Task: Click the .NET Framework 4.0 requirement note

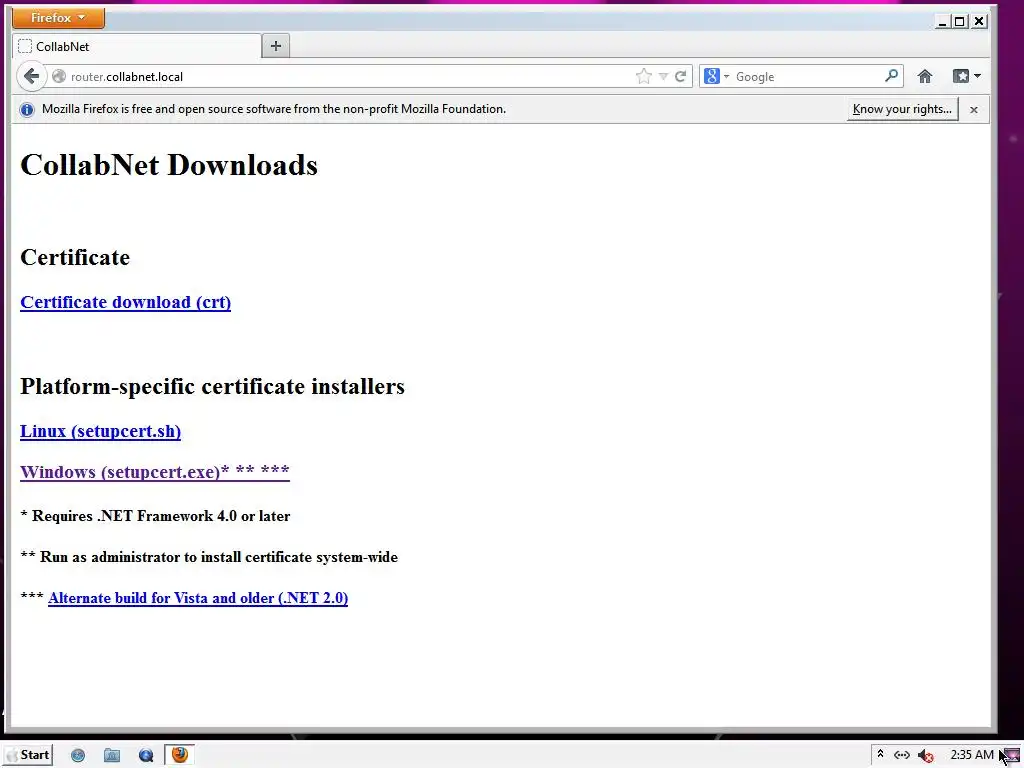Action: tap(155, 516)
